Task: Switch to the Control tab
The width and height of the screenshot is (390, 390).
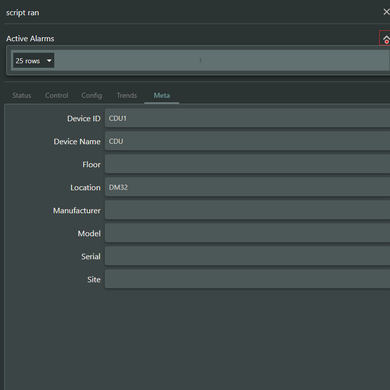Action: 56,95
